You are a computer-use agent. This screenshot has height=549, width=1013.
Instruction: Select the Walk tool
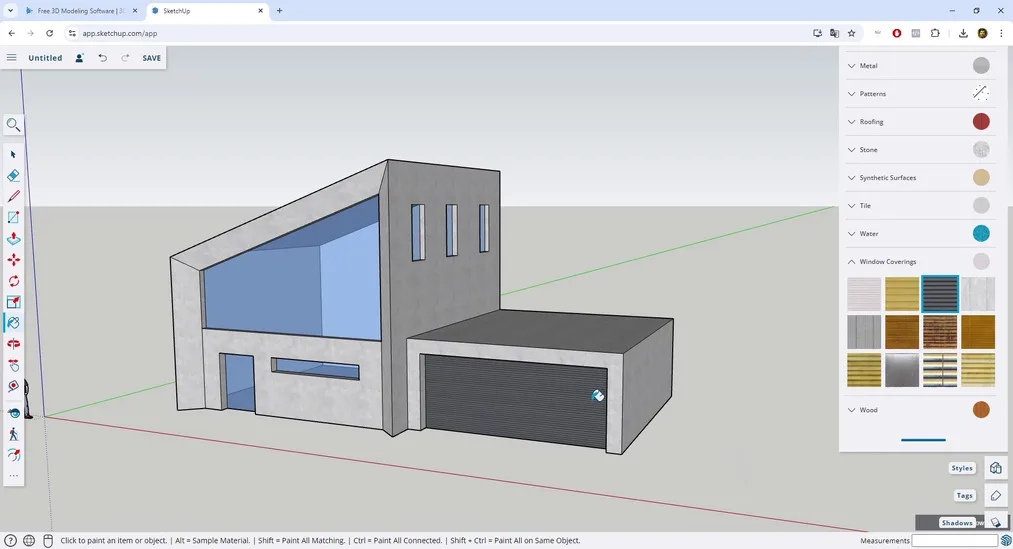(x=13, y=434)
